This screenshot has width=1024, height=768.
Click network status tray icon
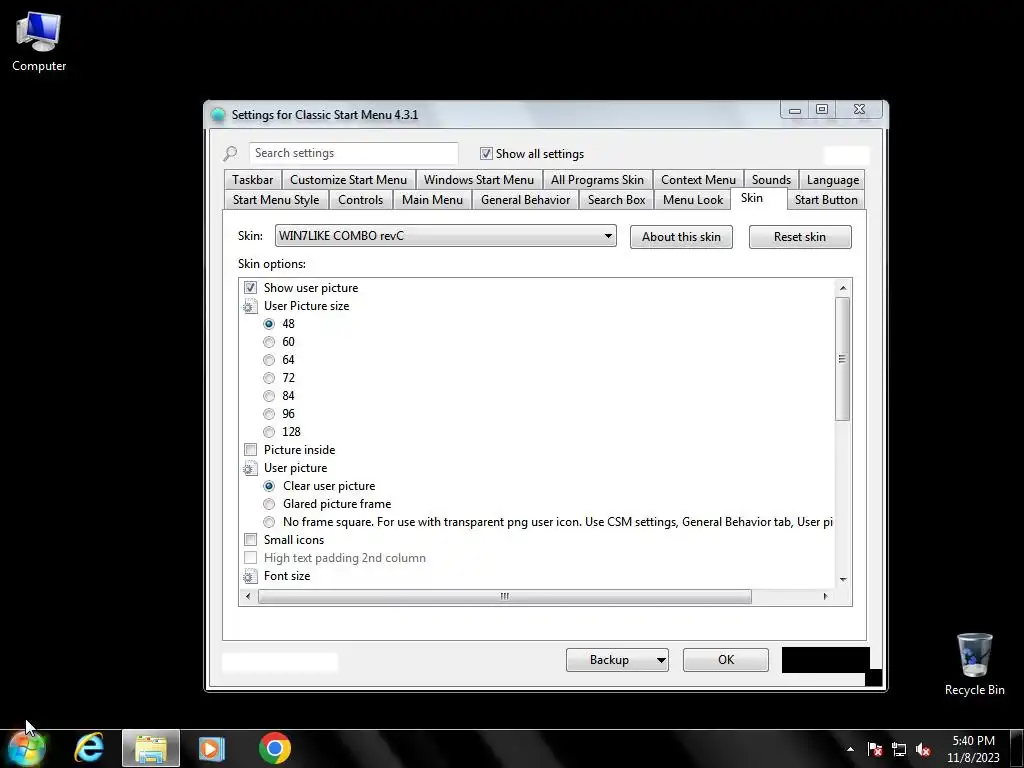(x=899, y=749)
